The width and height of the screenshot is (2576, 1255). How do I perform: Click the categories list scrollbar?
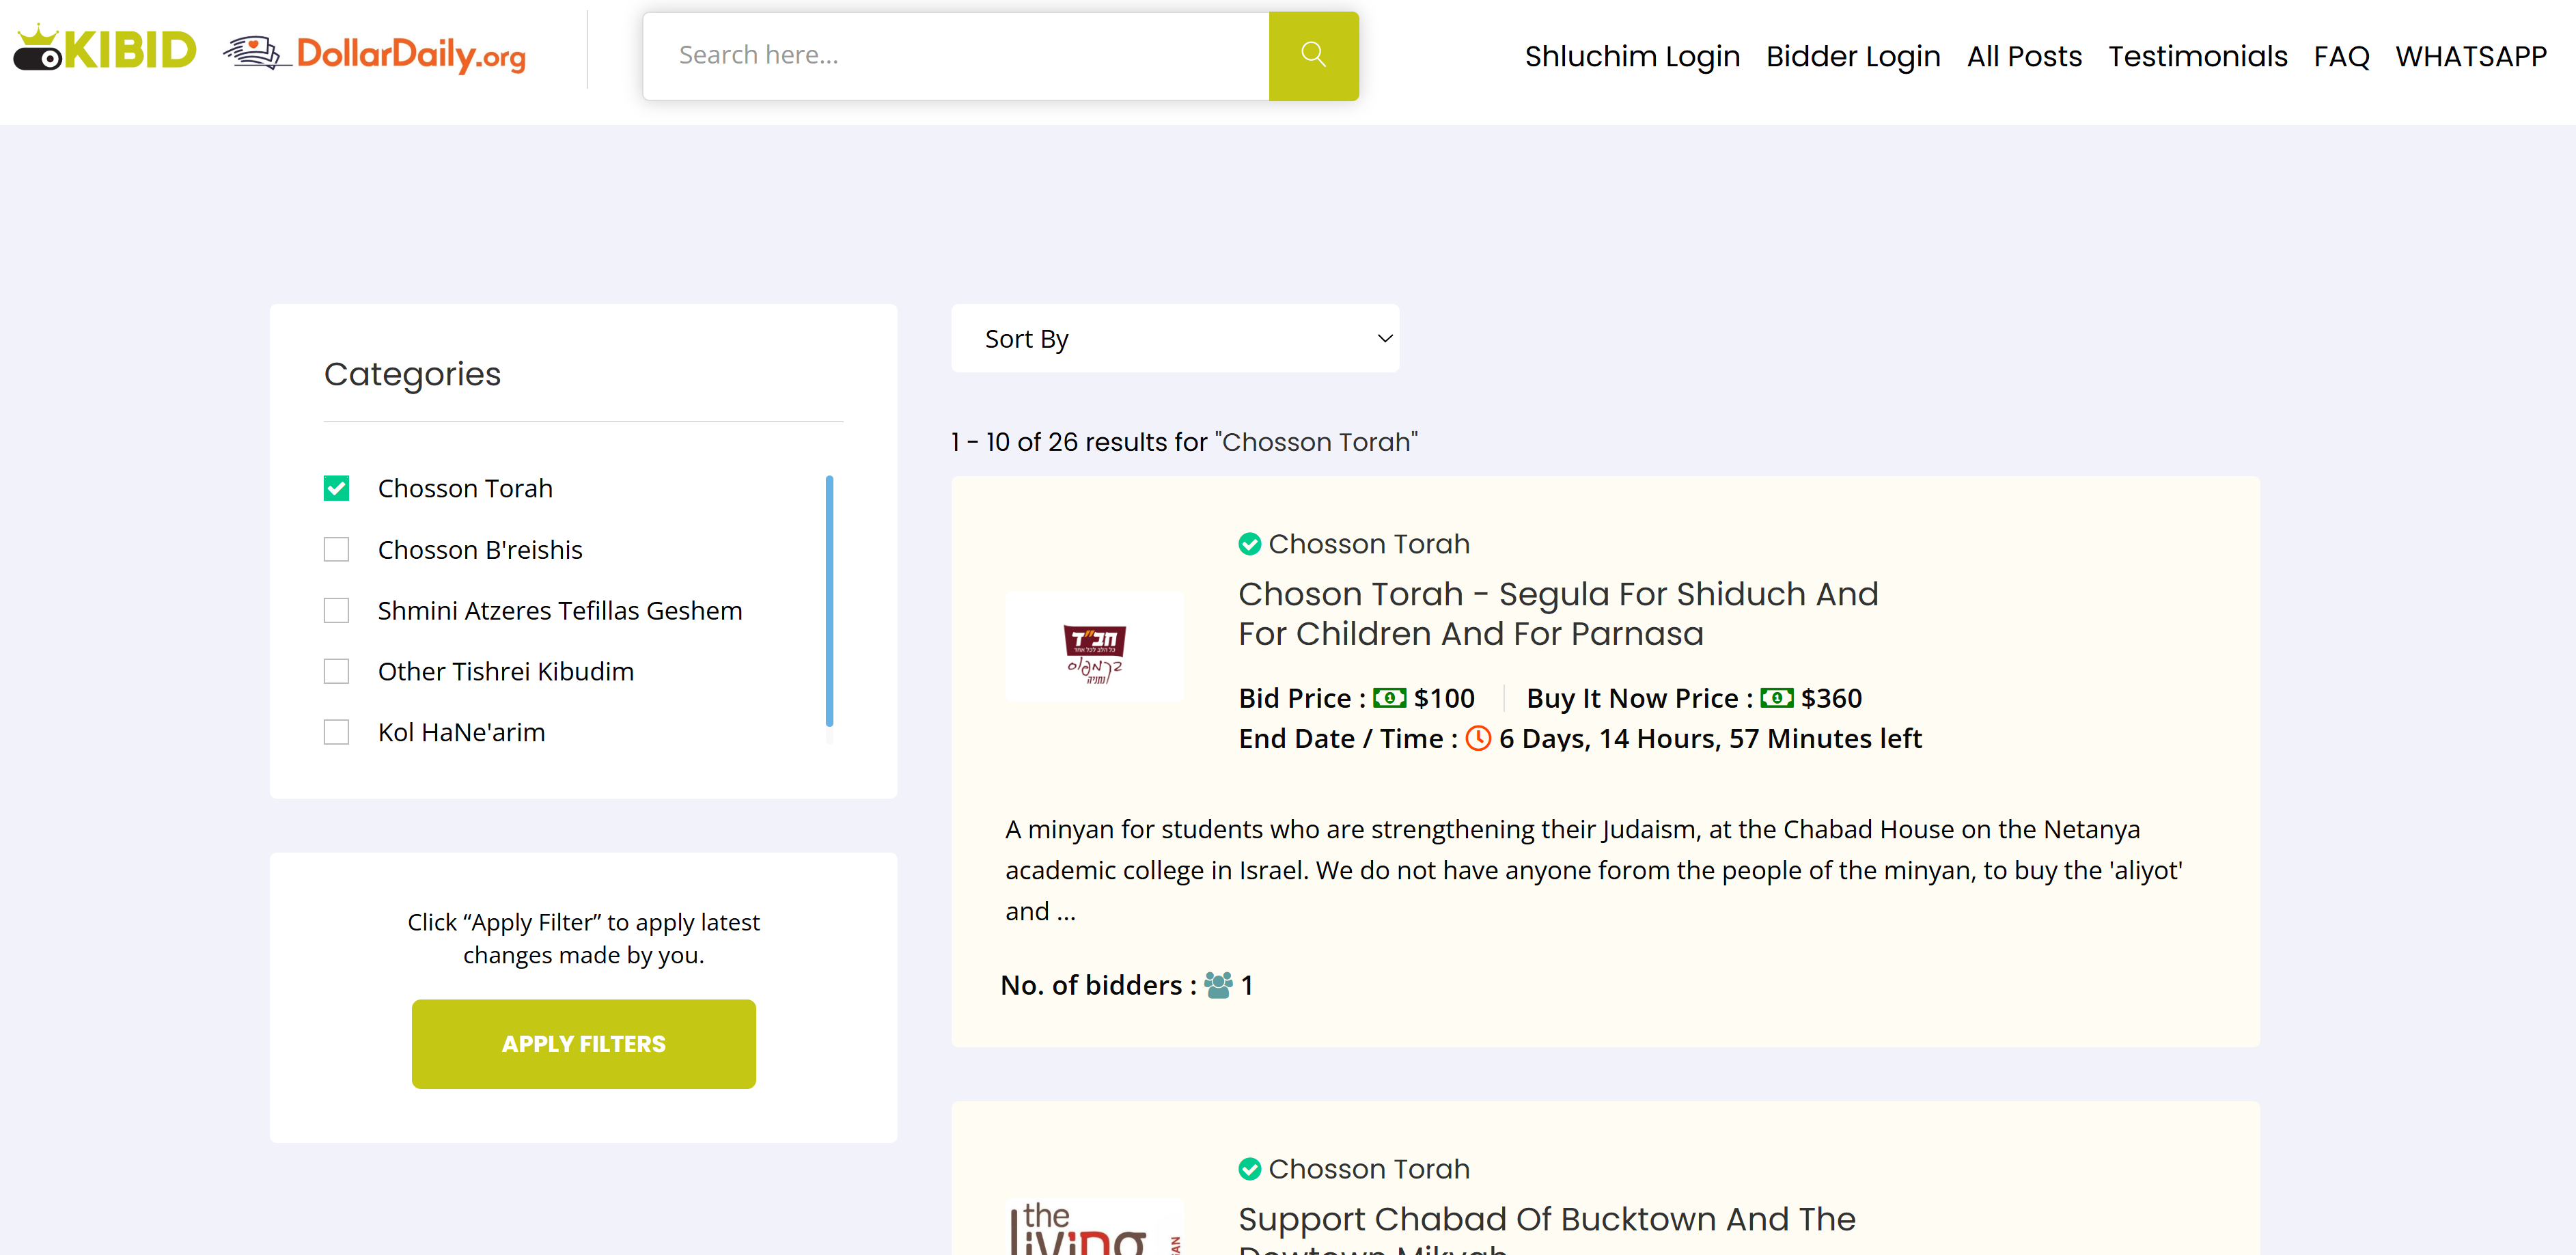click(x=829, y=600)
